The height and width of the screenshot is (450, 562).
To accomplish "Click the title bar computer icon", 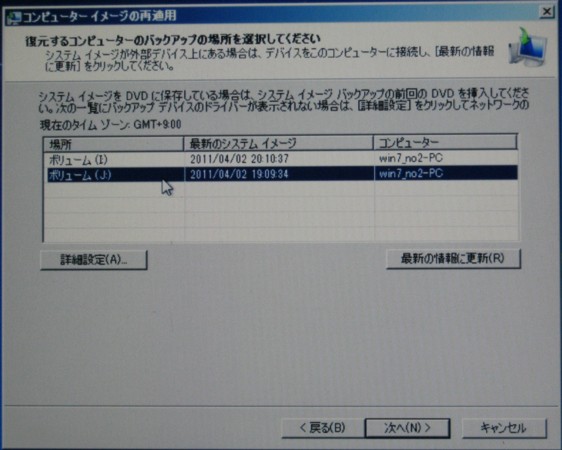I will click(x=14, y=17).
